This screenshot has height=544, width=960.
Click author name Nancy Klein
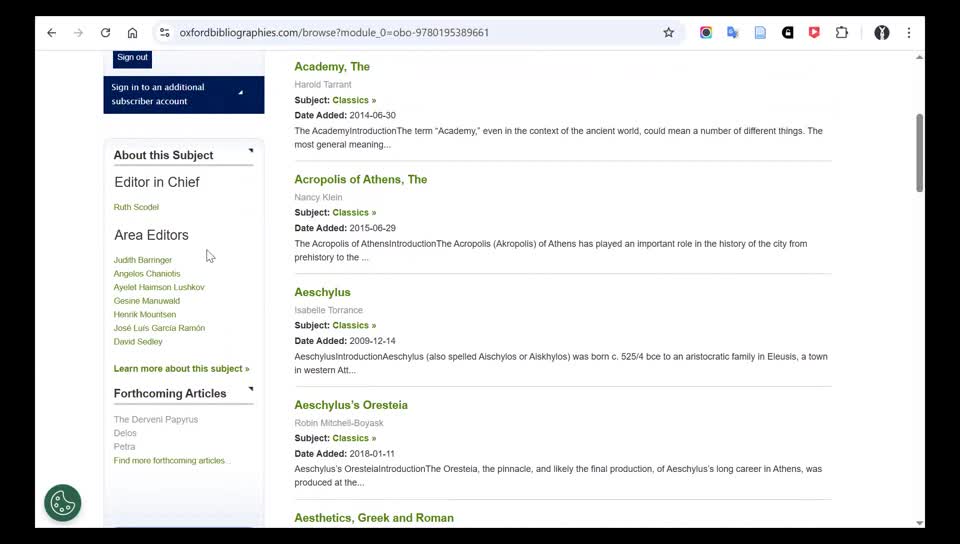pos(318,197)
